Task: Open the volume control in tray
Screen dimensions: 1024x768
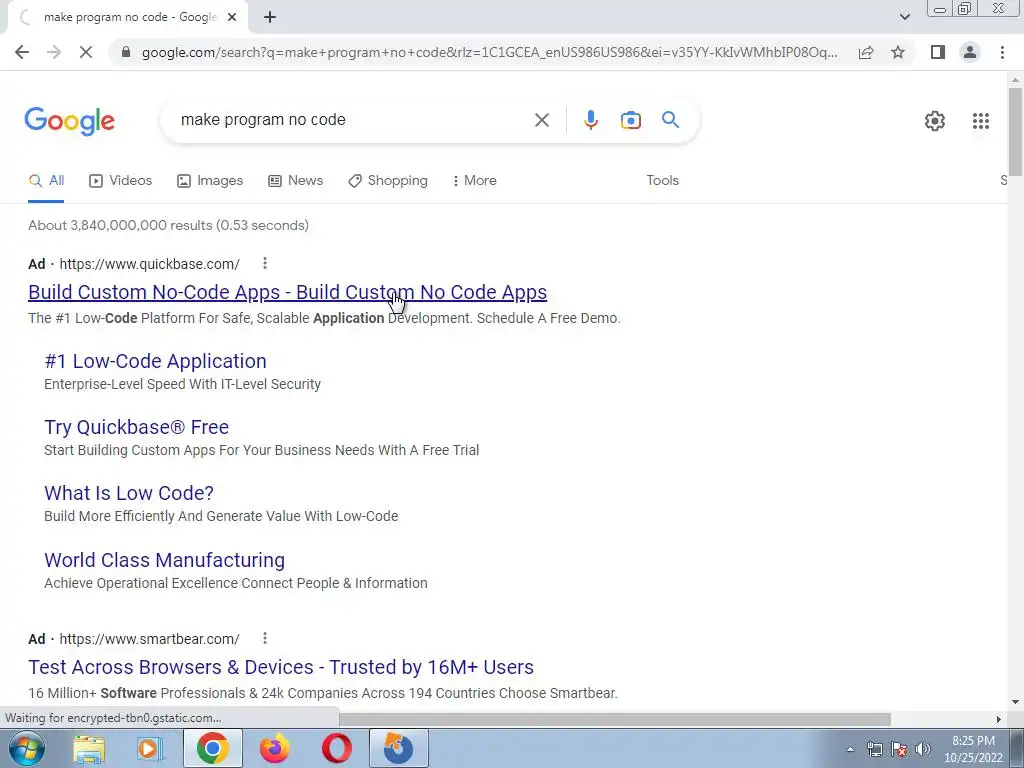Action: click(x=923, y=749)
